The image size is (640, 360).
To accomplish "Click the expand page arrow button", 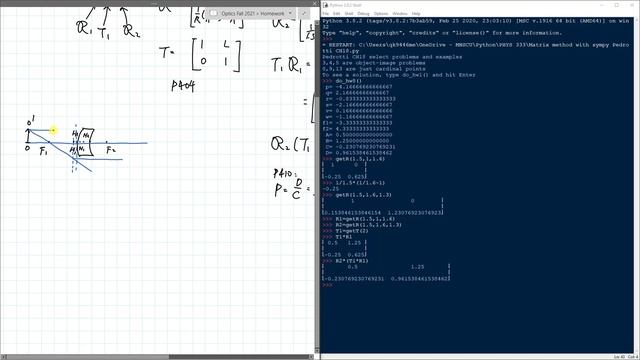I will point(303,13).
